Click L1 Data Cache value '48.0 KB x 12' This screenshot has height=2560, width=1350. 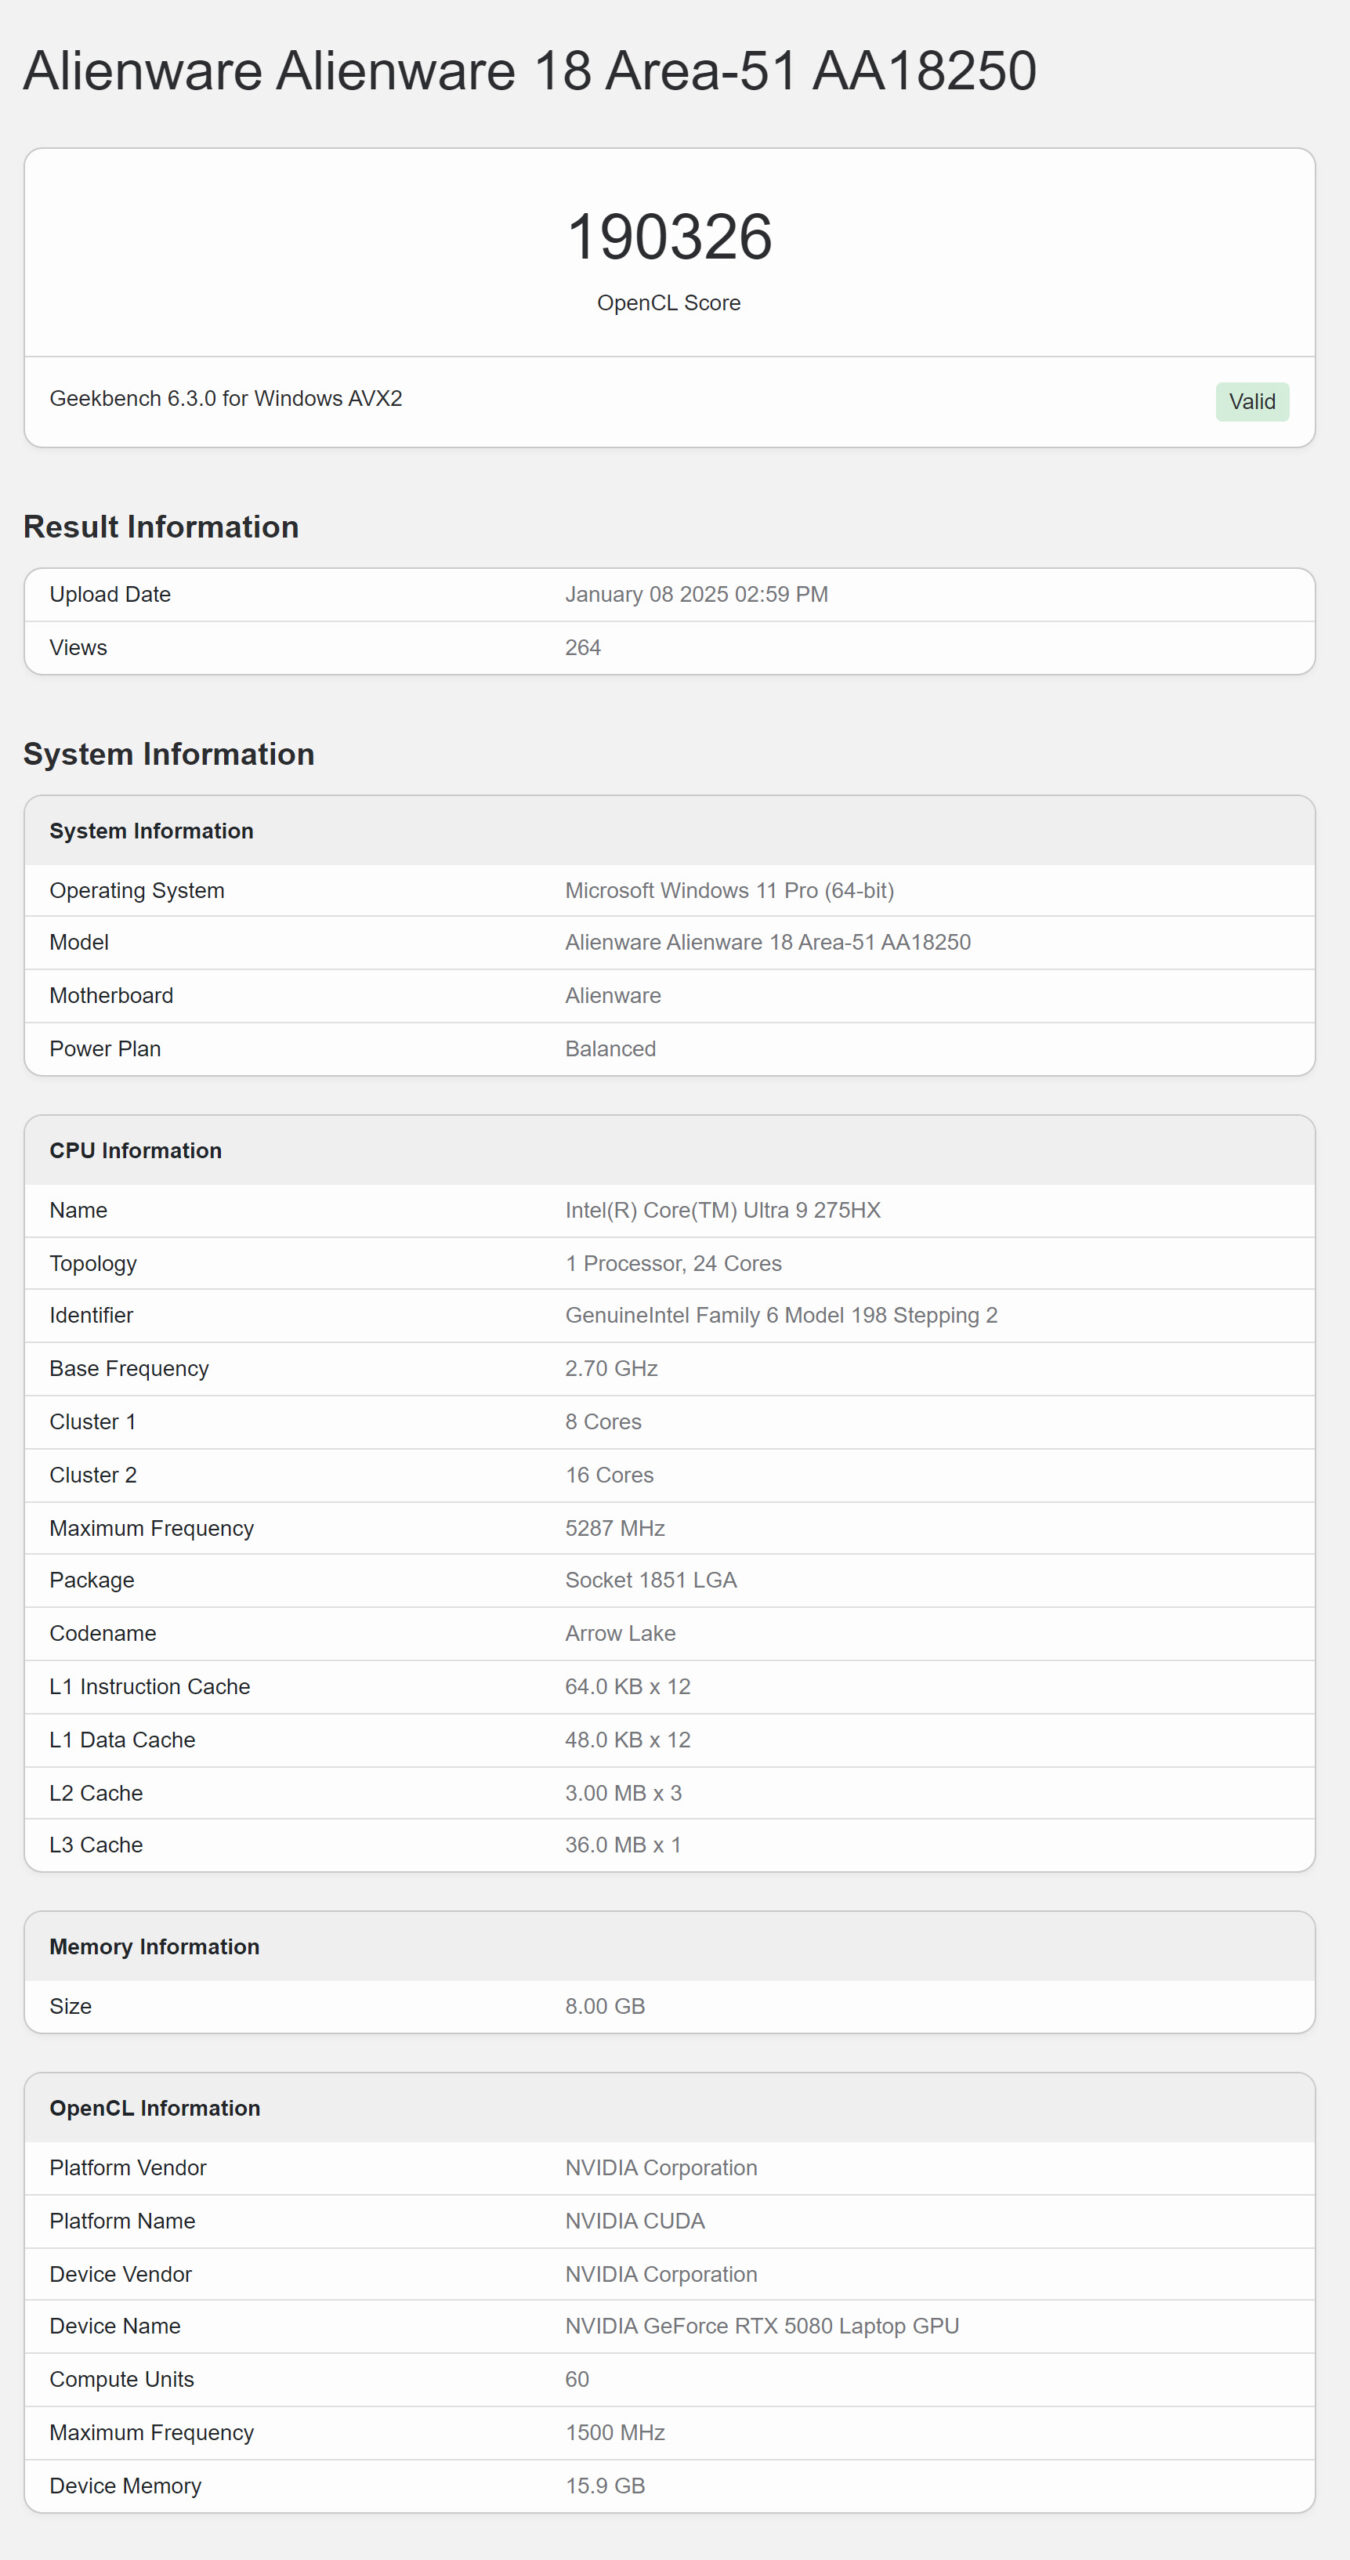click(628, 1740)
